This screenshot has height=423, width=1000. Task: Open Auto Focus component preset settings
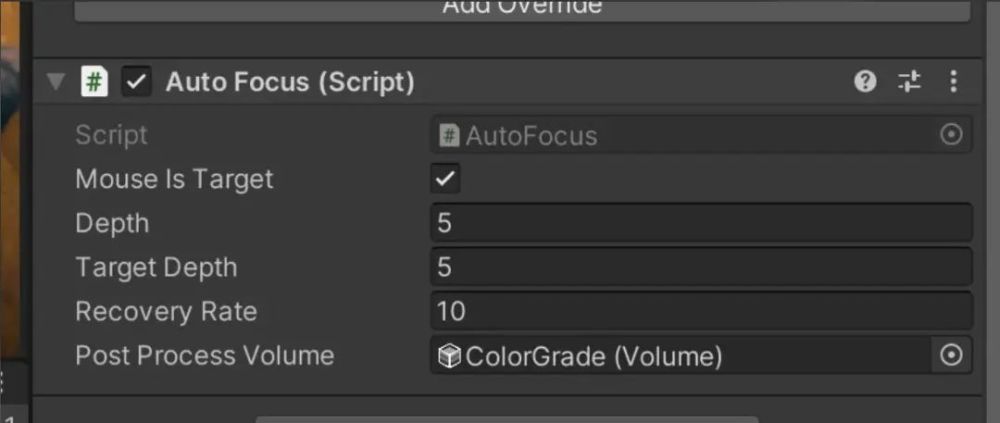click(x=909, y=82)
